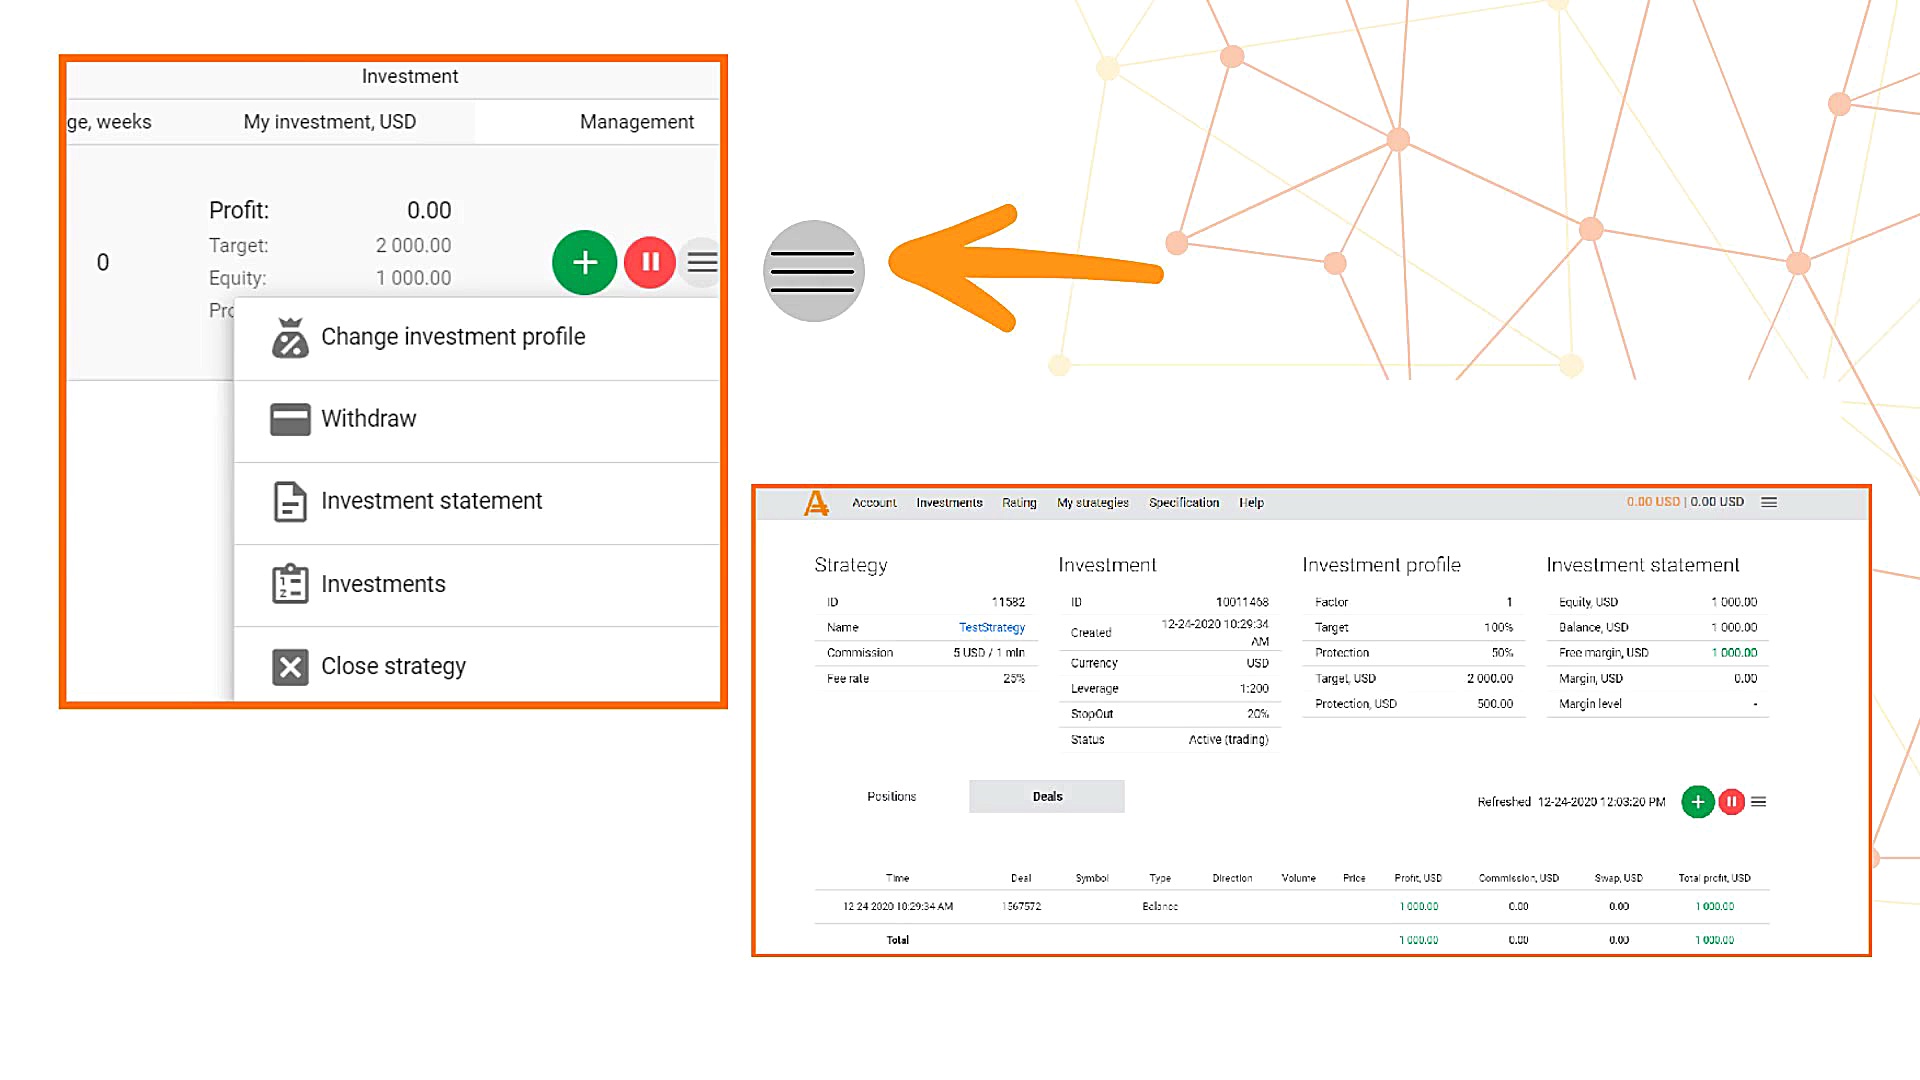Go to the Rating page
The height and width of the screenshot is (1080, 1920).
(x=1019, y=503)
